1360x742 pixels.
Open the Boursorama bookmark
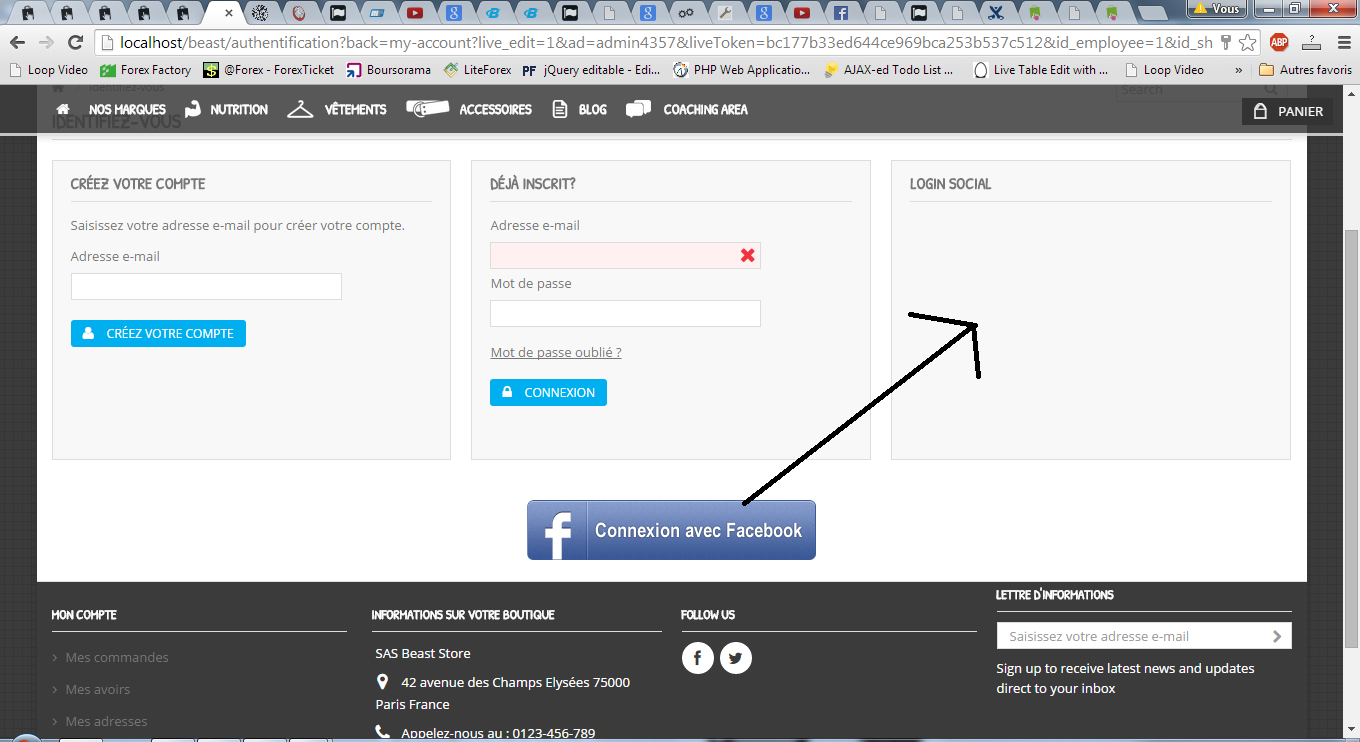pyautogui.click(x=389, y=70)
